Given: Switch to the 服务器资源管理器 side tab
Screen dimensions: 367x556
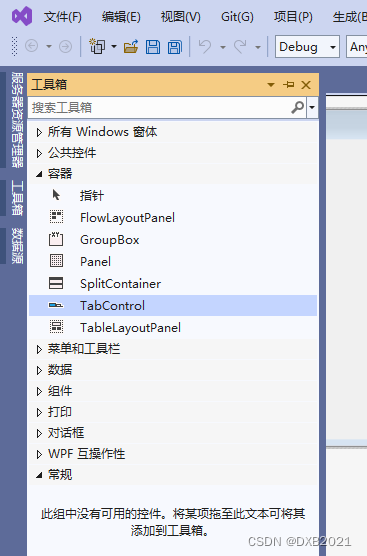Looking at the screenshot, I should point(17,120).
